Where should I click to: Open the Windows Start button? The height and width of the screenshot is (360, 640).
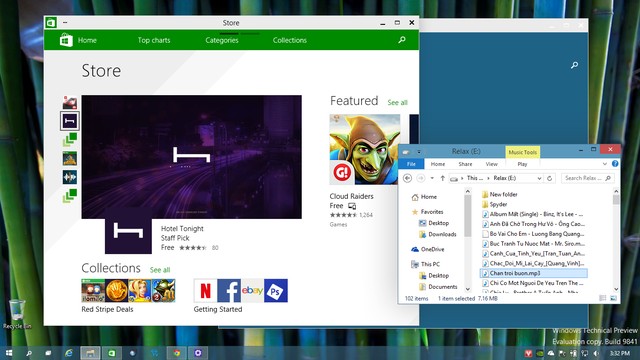(x=9, y=353)
